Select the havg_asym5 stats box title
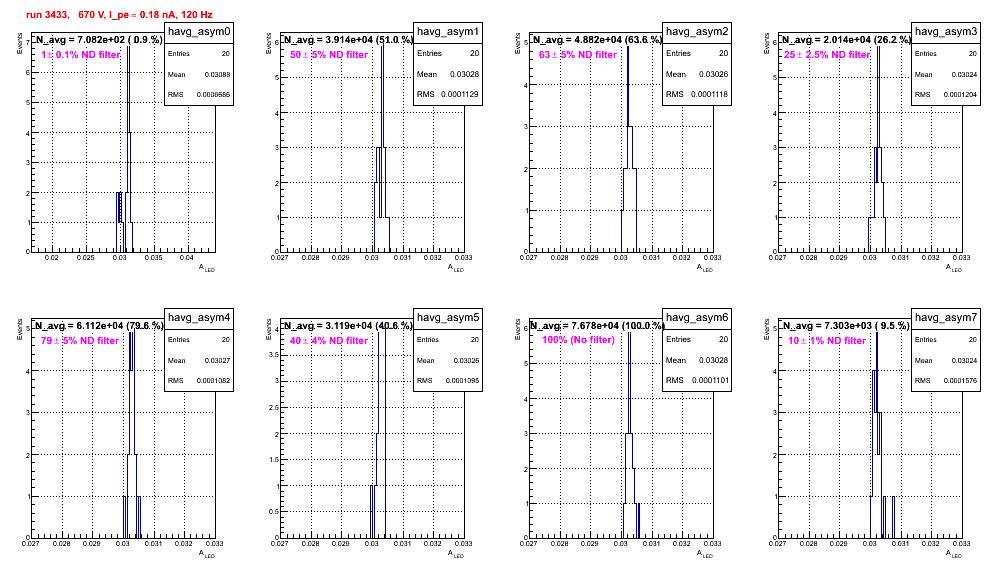Viewport: 996px width, 572px height. click(448, 318)
